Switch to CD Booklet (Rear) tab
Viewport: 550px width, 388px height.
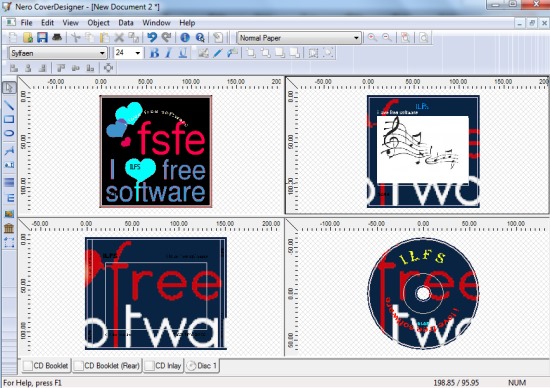click(x=107, y=366)
